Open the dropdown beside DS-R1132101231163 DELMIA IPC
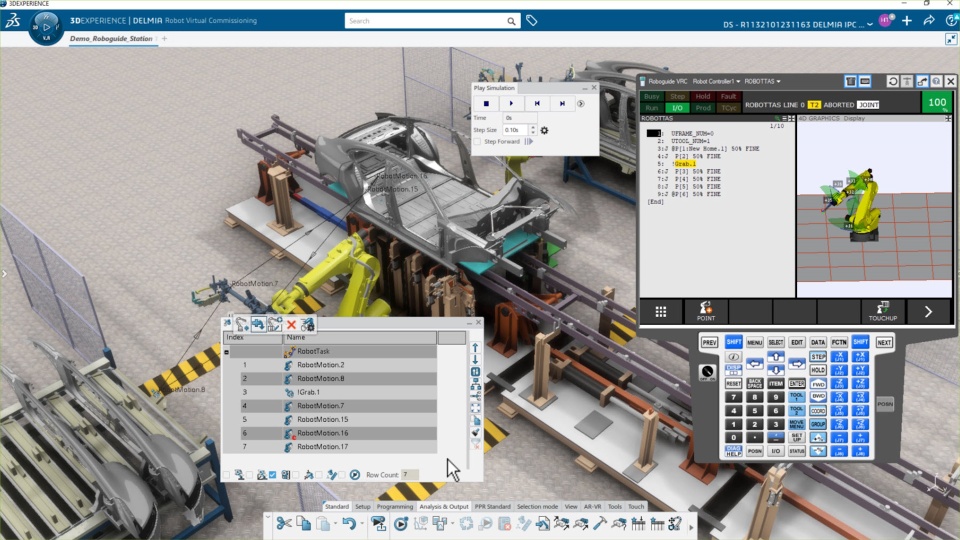Screen dimensions: 960x540 tap(870, 25)
